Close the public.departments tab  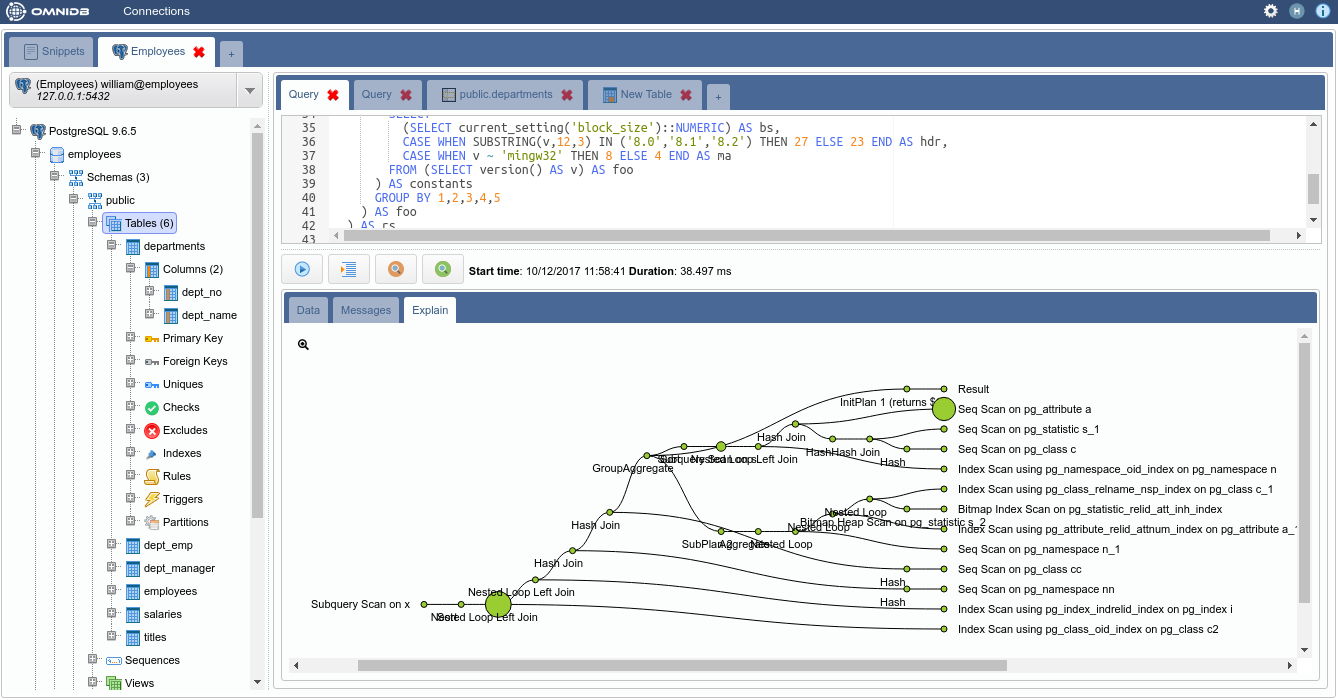click(567, 95)
